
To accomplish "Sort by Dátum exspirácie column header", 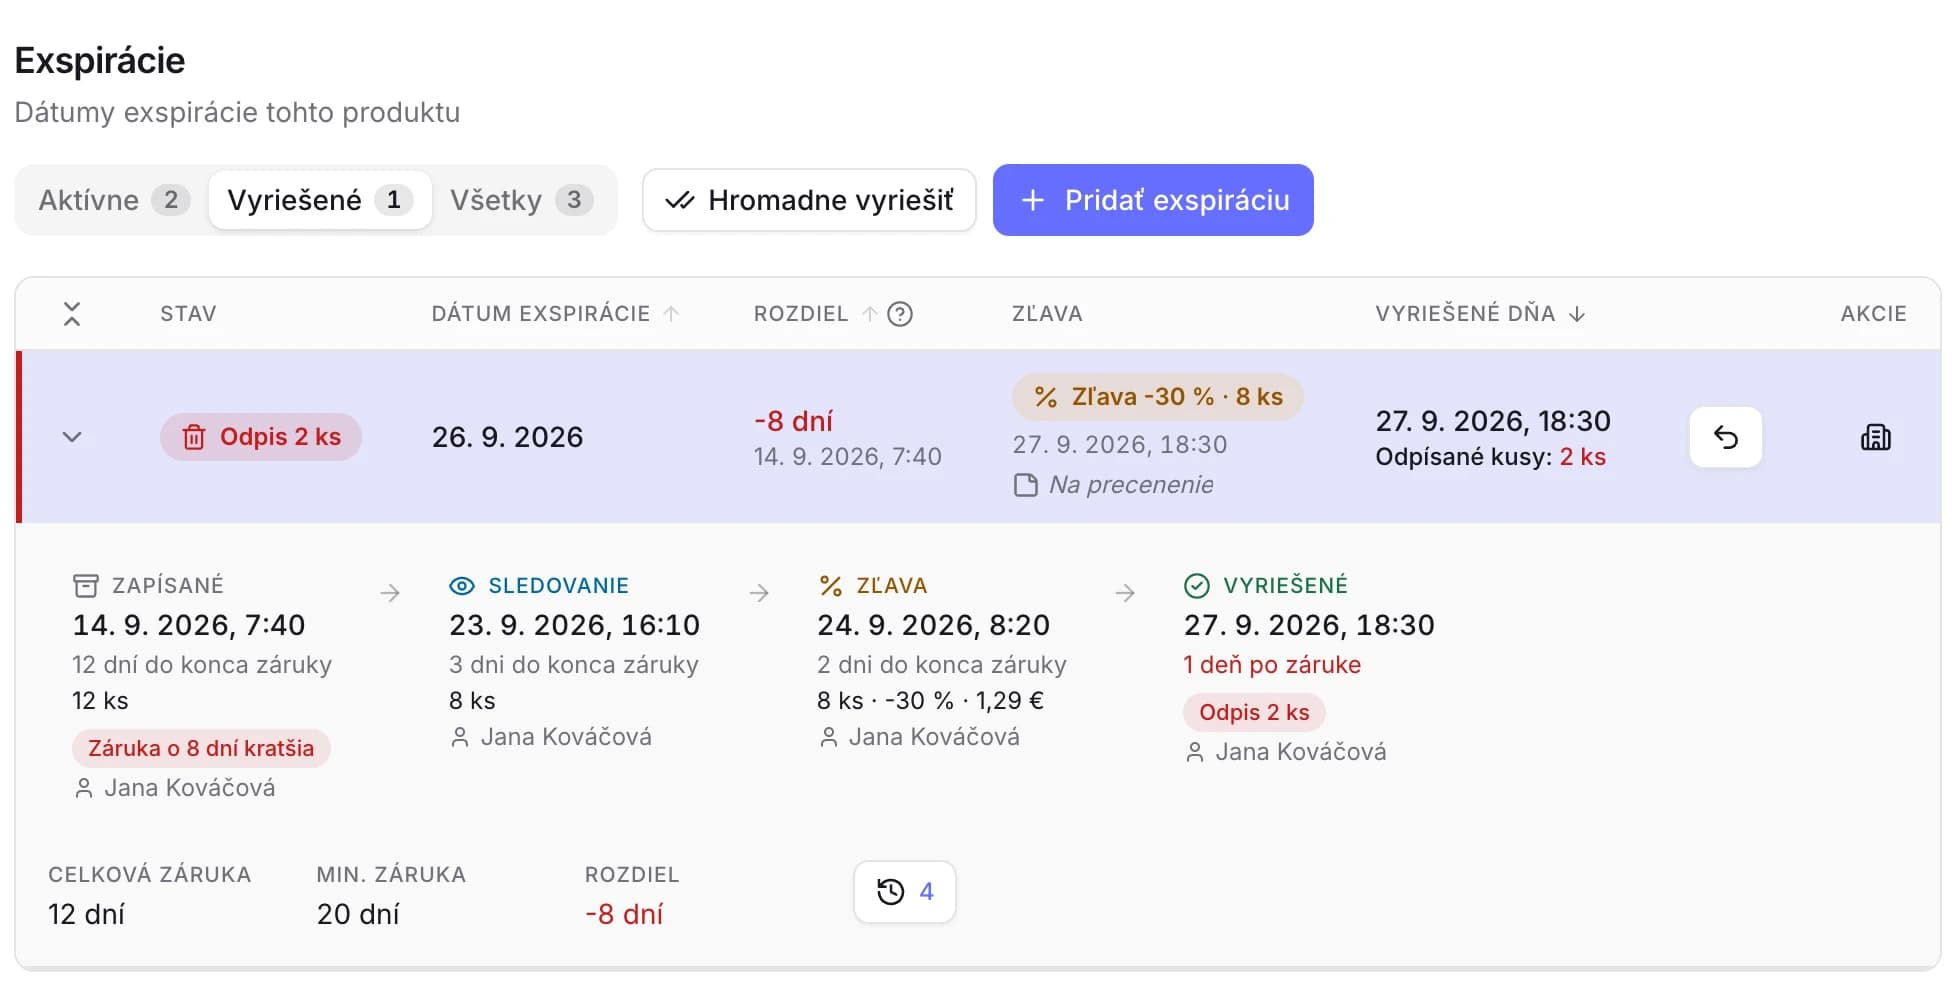I will tap(555, 314).
